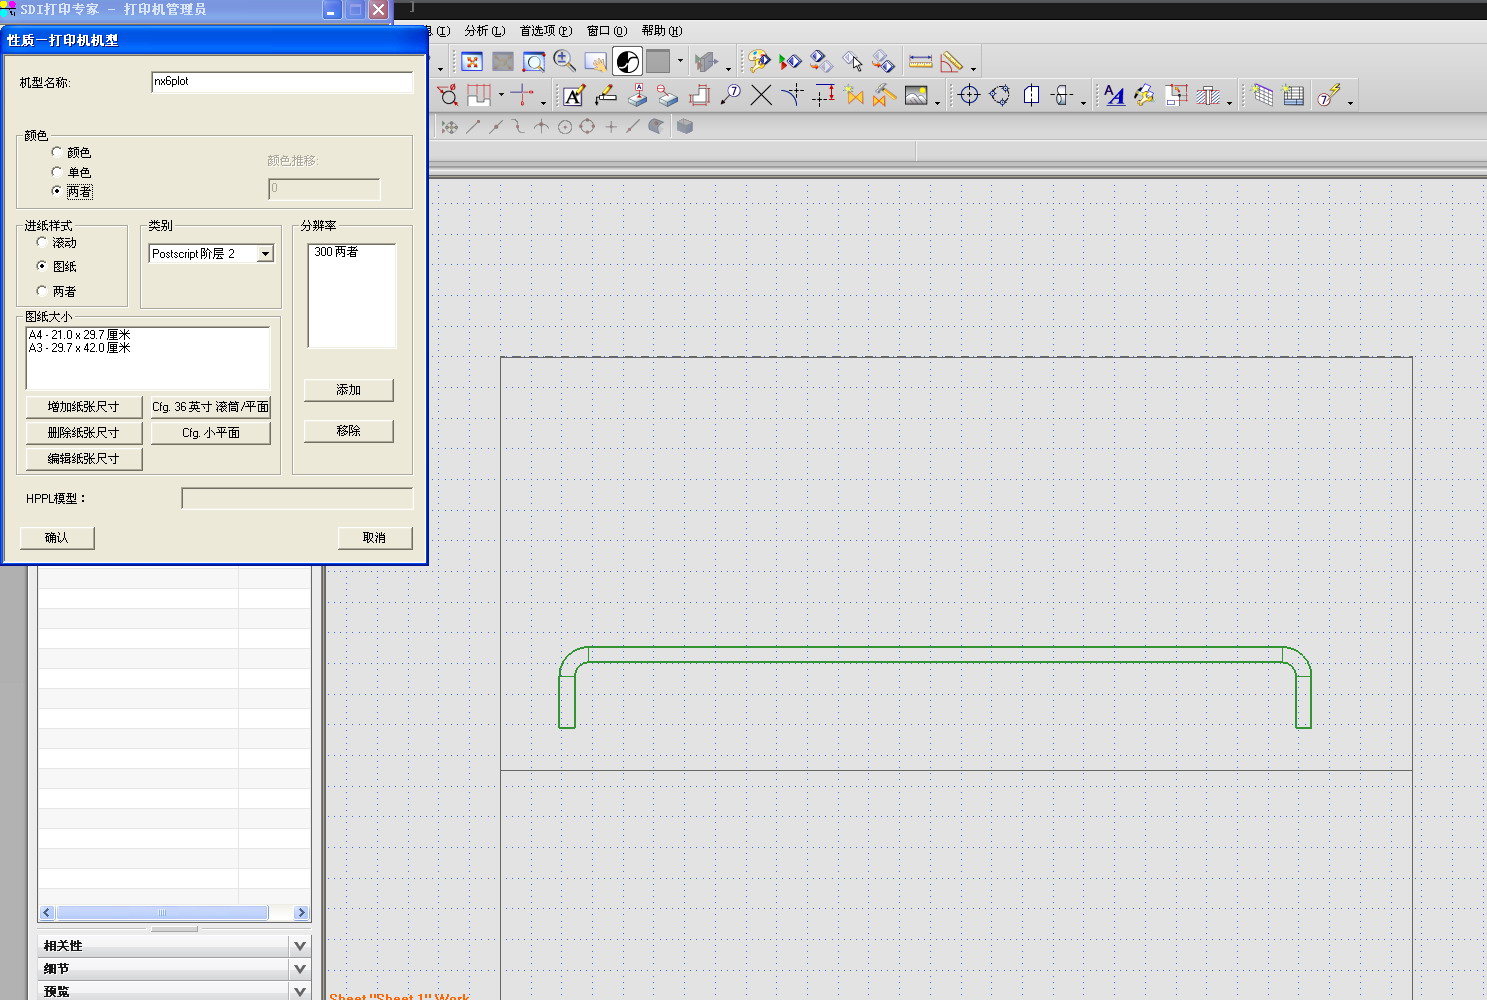1487x1000 pixels.
Task: Click the offset region L-shape icon
Action: [x=699, y=96]
